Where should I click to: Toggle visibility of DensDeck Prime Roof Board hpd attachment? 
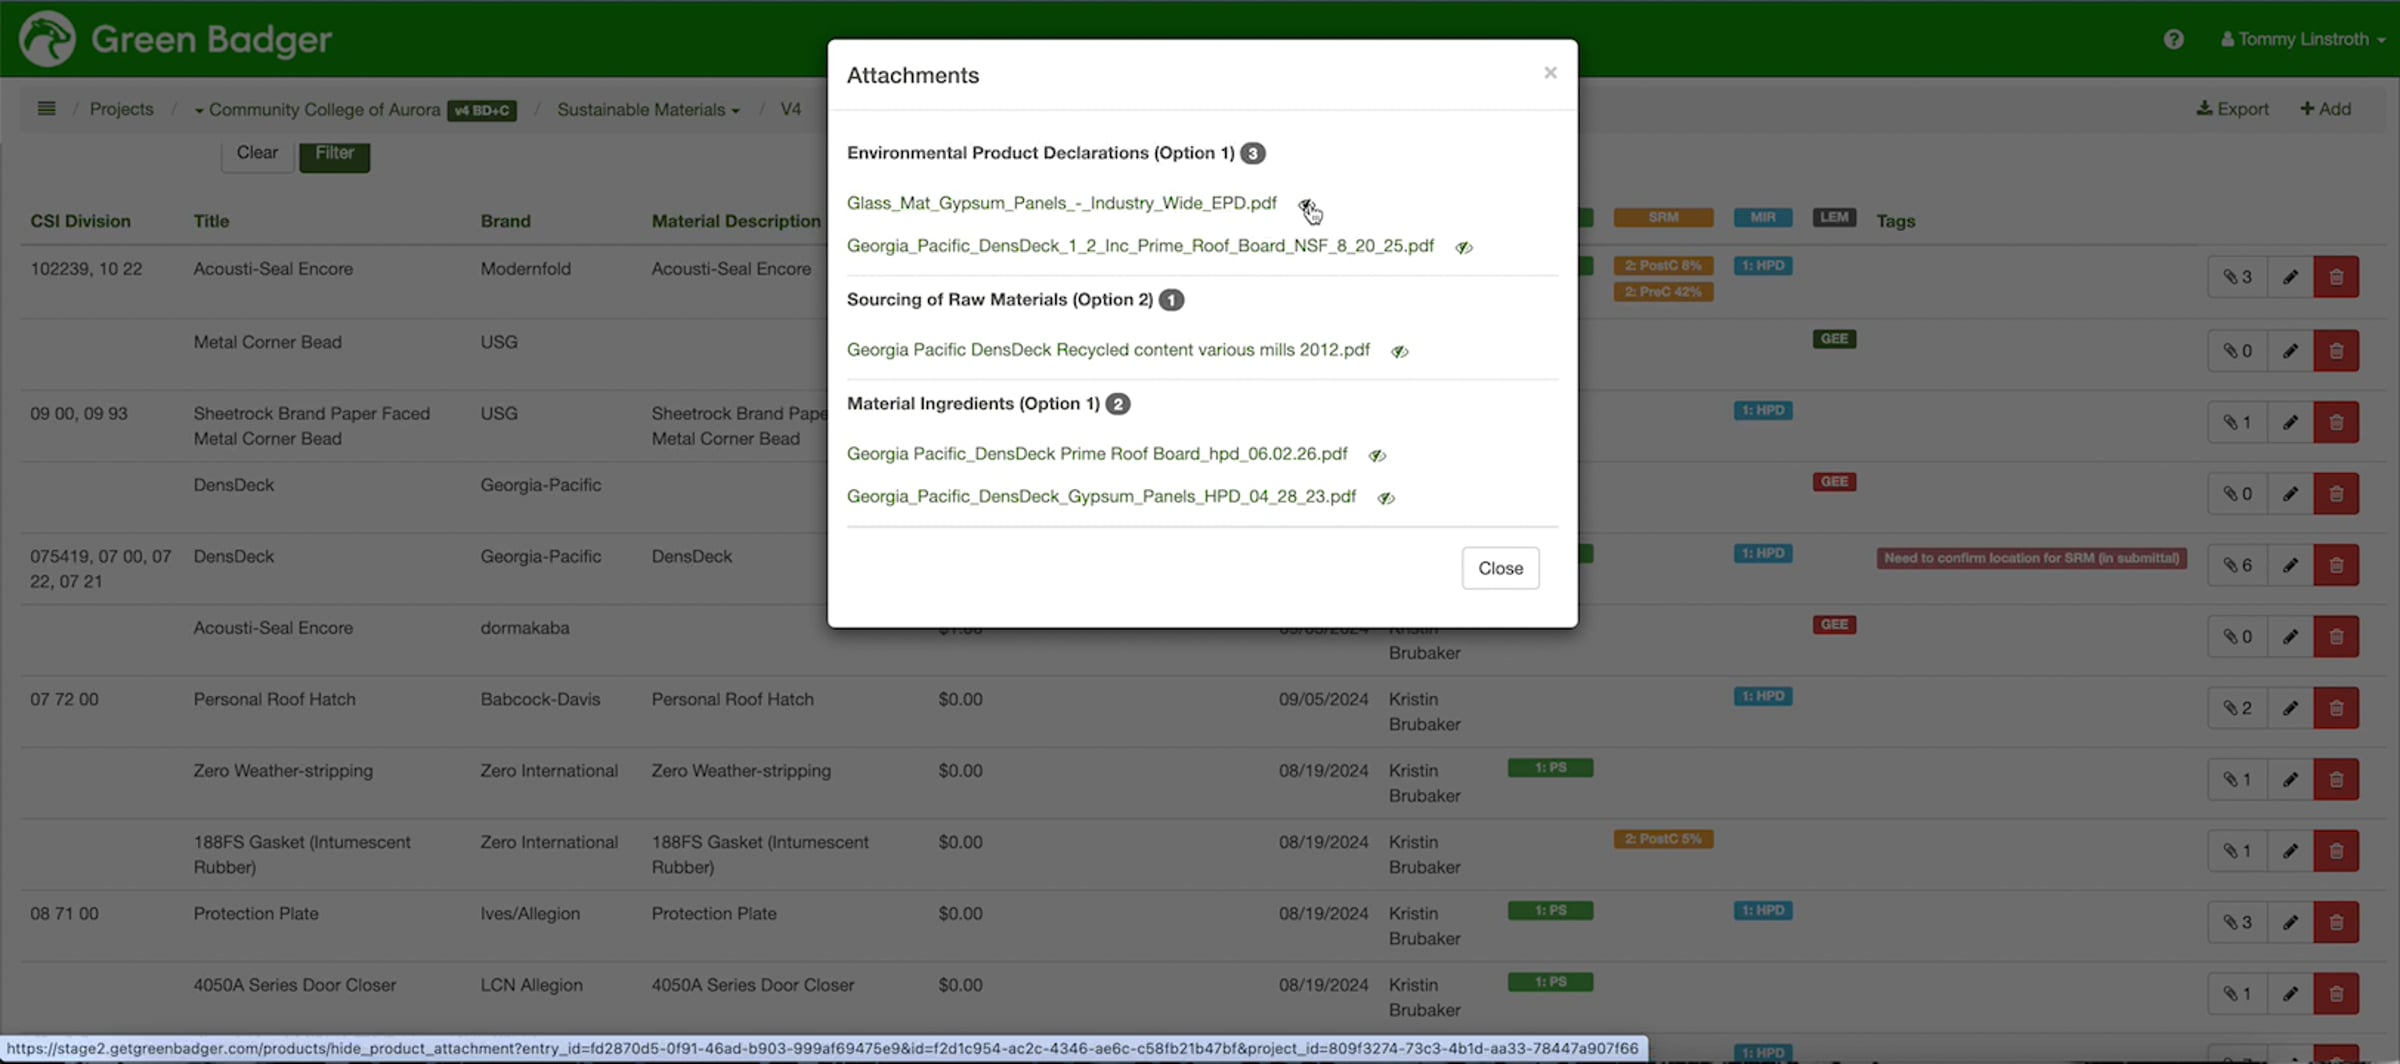1377,455
